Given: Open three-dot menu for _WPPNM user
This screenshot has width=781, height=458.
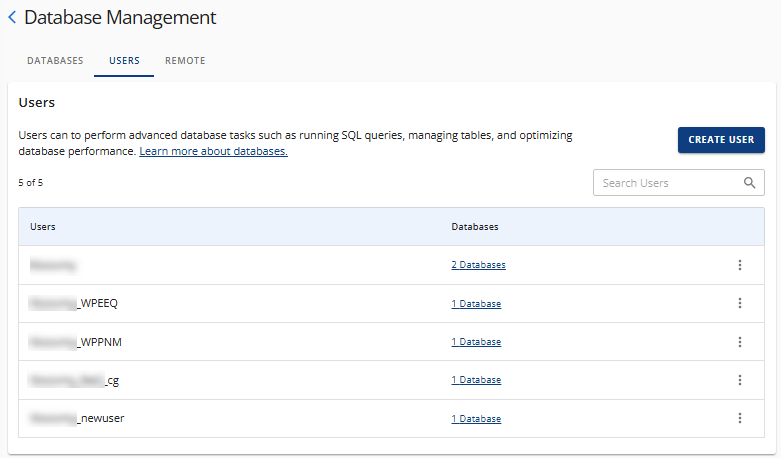Looking at the screenshot, I should tap(740, 342).
